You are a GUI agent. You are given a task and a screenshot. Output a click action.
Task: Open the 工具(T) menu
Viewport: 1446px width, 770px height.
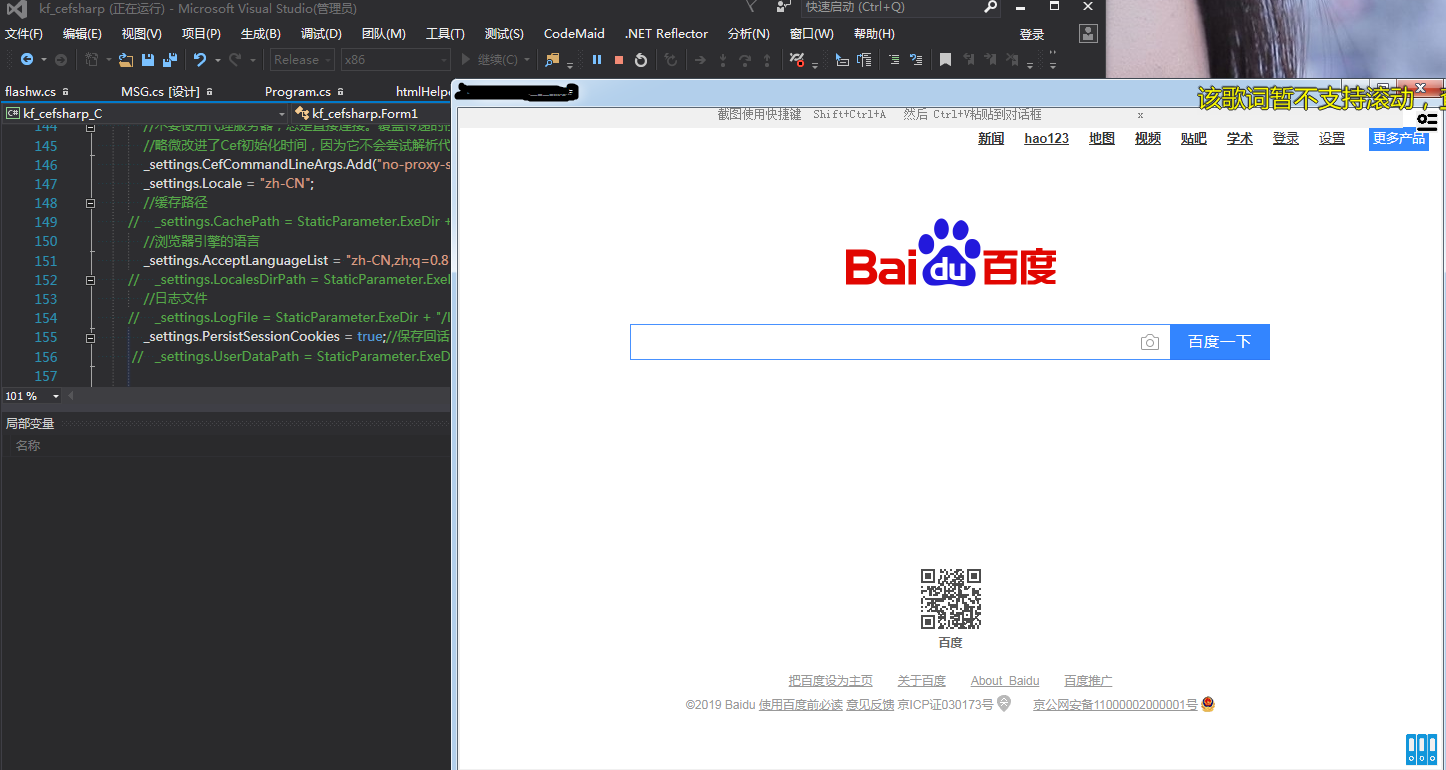pos(445,34)
